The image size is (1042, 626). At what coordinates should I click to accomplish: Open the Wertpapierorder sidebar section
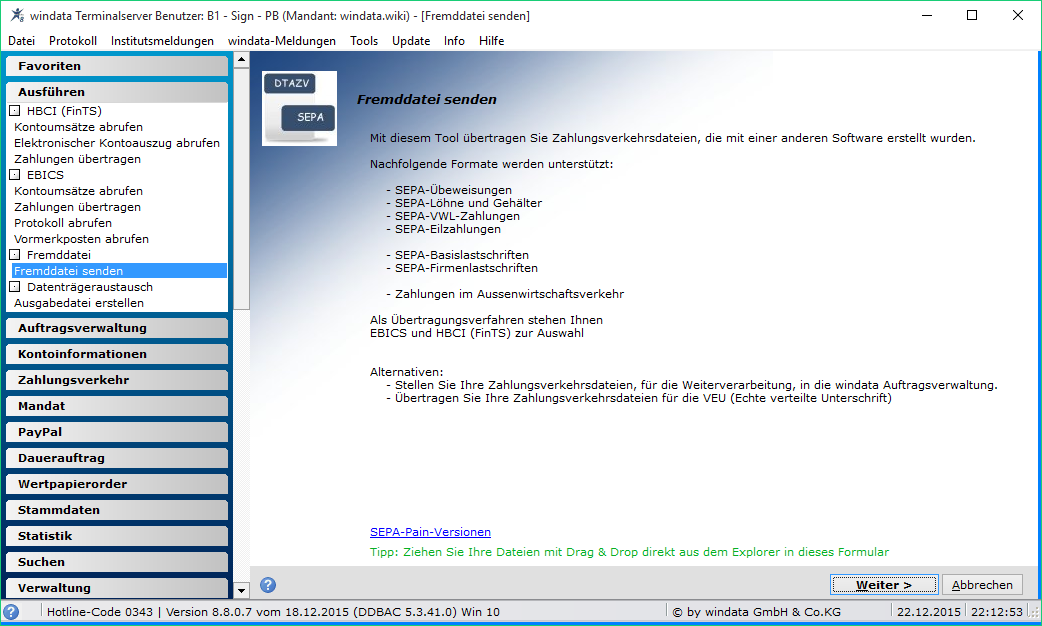[x=117, y=484]
